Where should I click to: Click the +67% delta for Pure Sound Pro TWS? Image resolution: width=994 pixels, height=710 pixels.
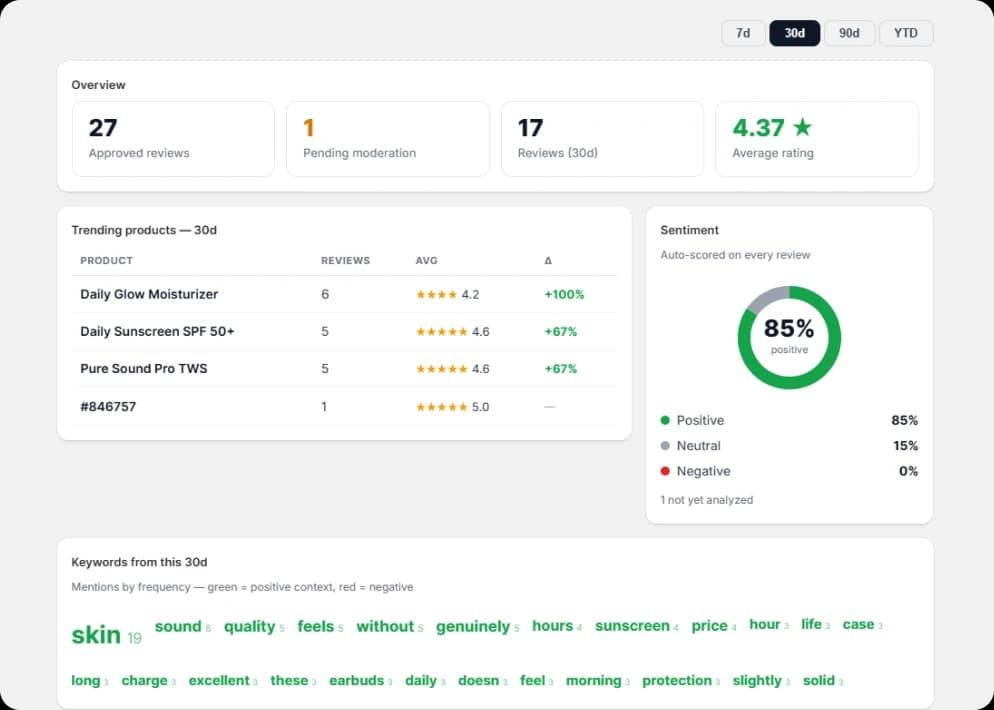(x=560, y=369)
